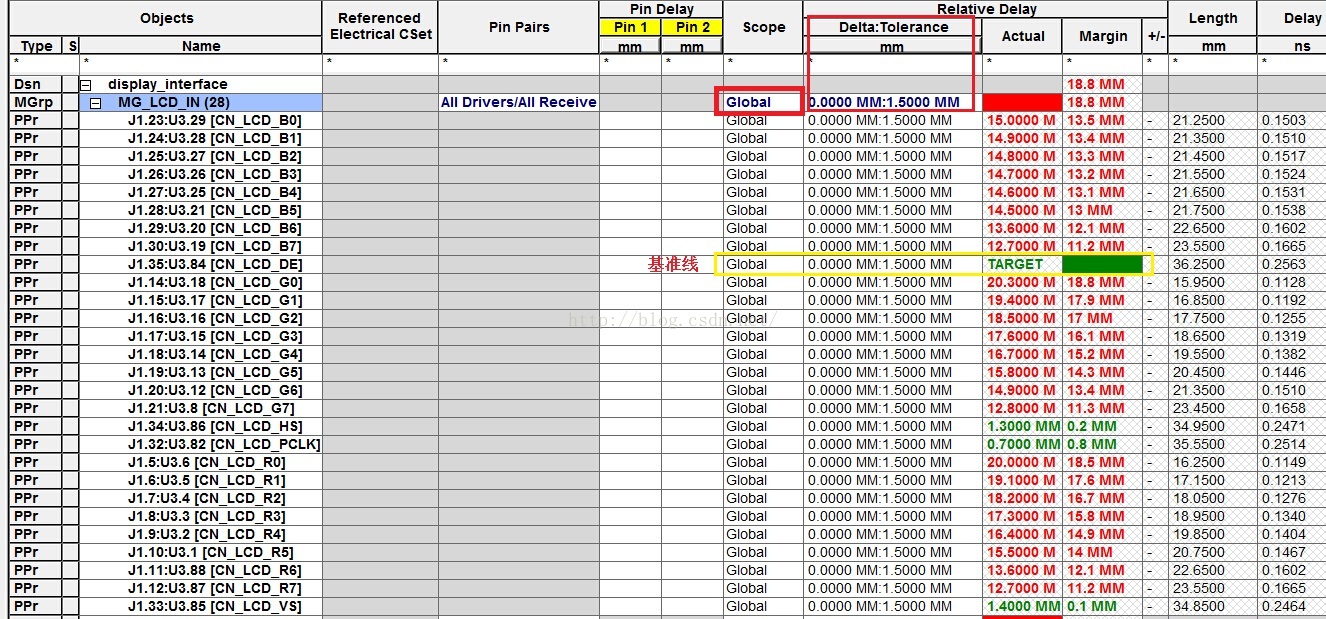The height and width of the screenshot is (619, 1326).
Task: Select the J1.33:U3.85 [CN_LCD_VS] row name
Action: click(x=214, y=606)
